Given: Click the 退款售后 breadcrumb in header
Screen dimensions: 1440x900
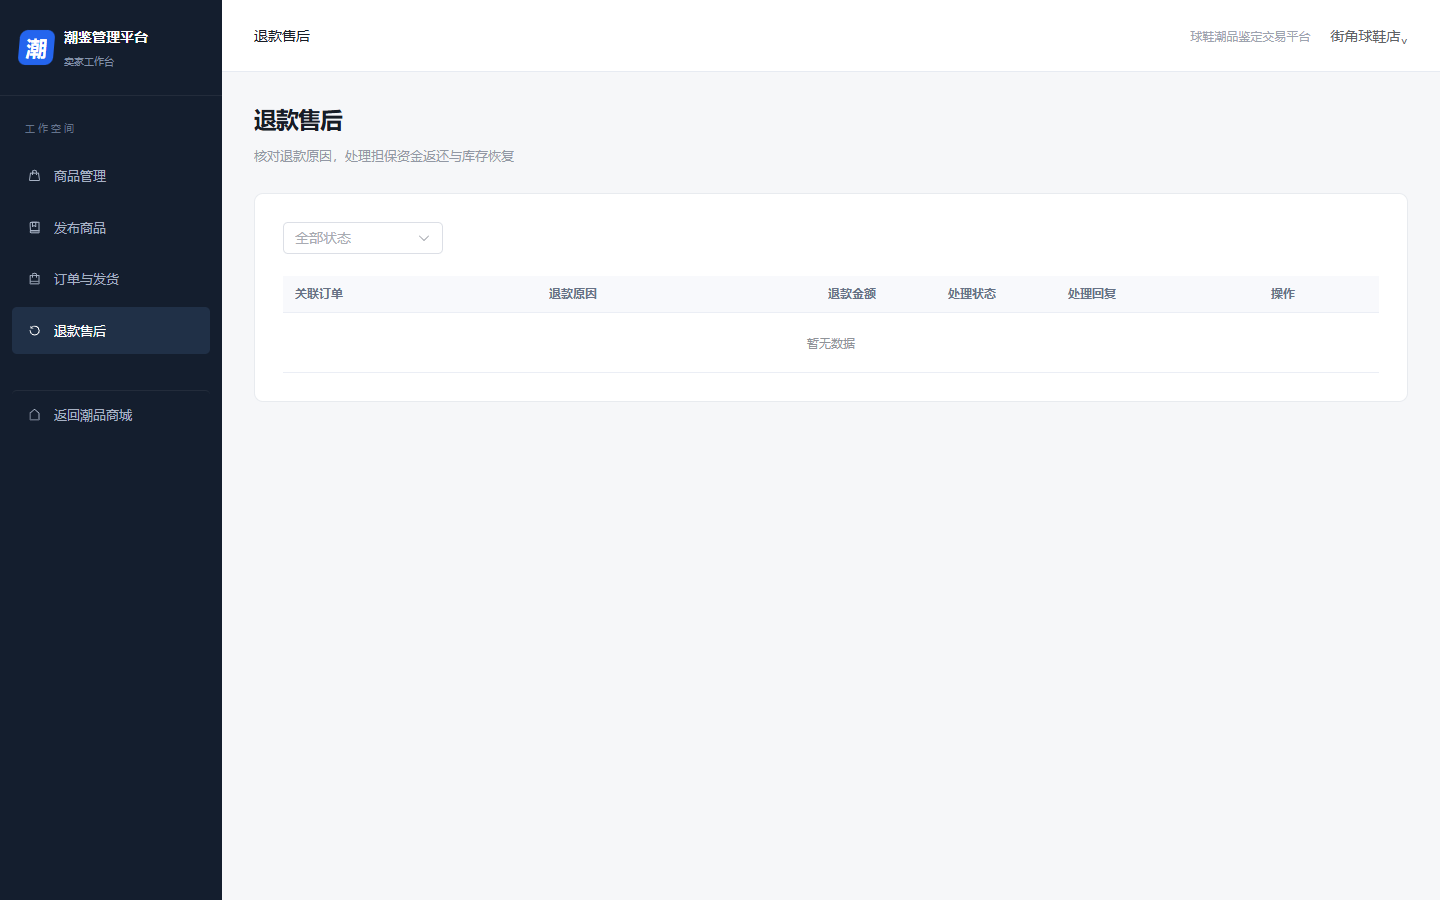Looking at the screenshot, I should [282, 36].
